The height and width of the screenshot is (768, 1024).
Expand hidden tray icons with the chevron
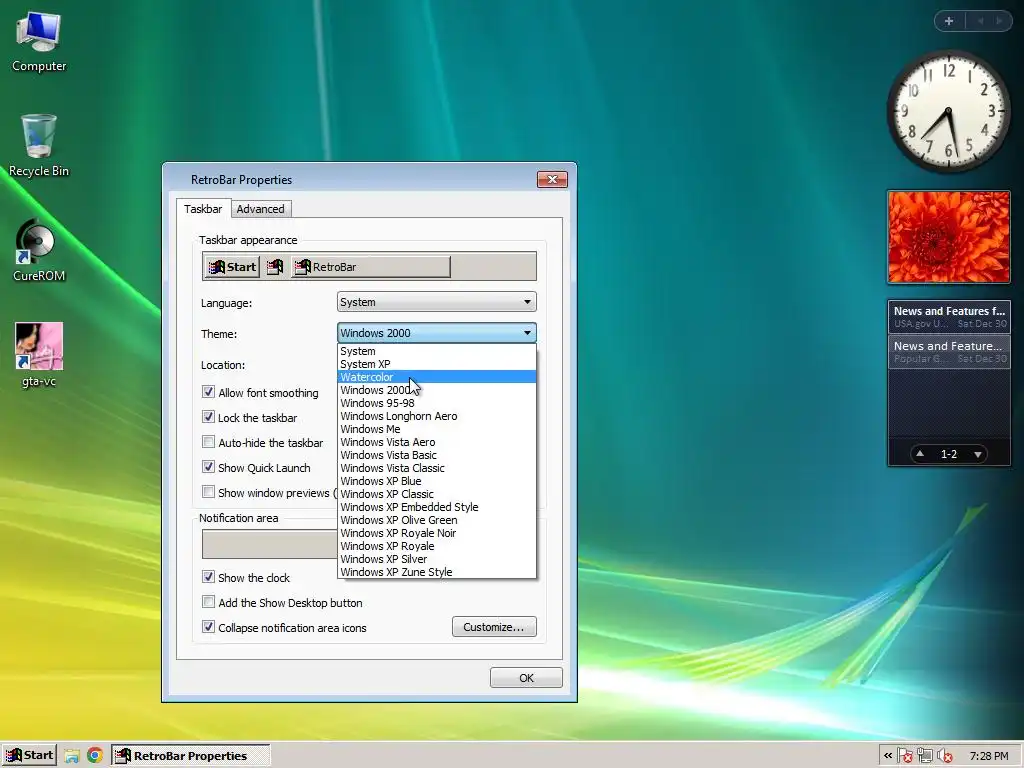888,756
